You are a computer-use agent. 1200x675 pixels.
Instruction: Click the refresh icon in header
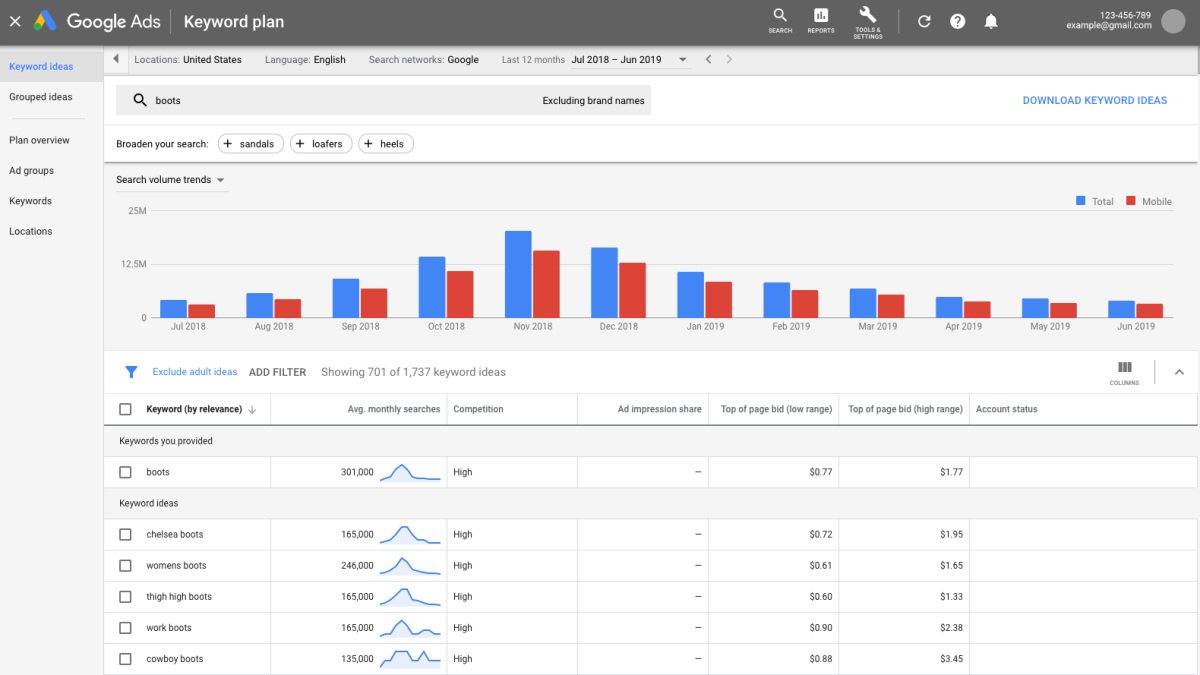[924, 21]
